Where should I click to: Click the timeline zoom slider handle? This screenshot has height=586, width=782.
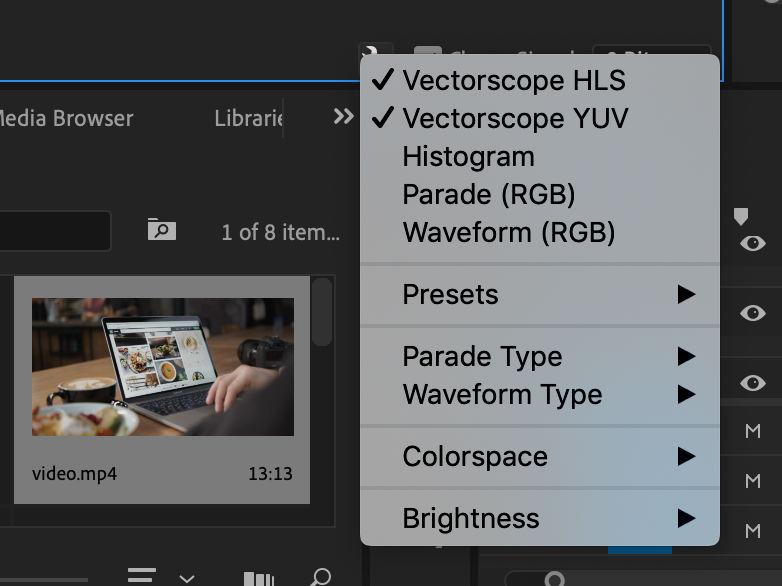[x=553, y=578]
